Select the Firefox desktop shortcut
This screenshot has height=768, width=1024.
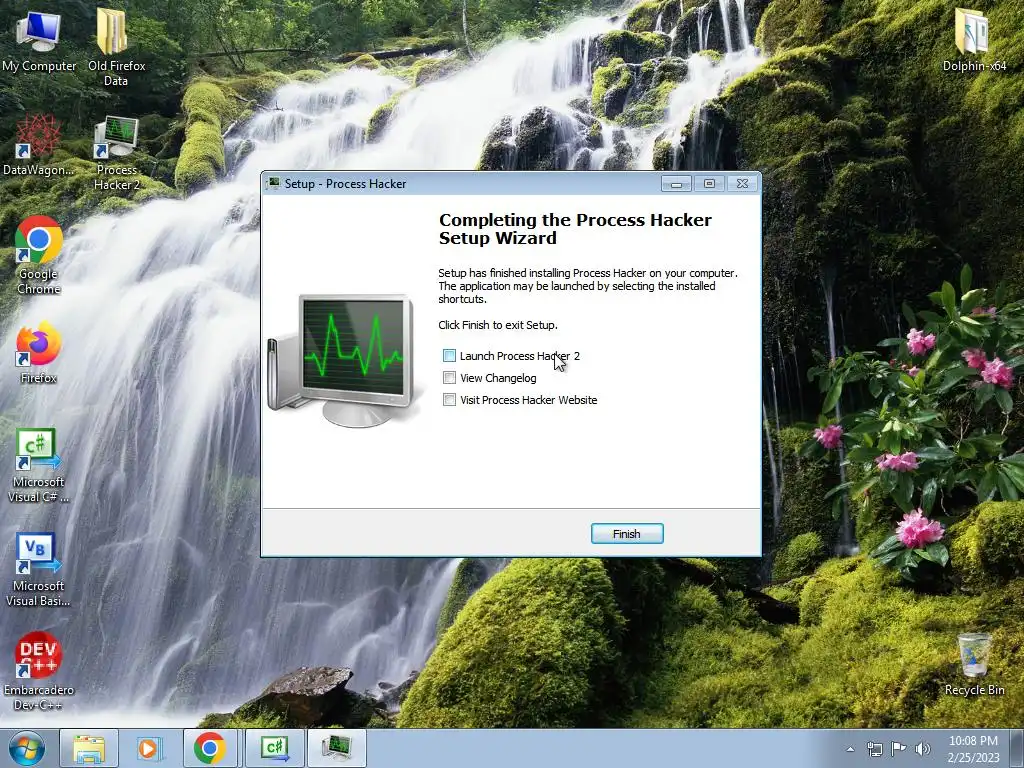pos(39,352)
